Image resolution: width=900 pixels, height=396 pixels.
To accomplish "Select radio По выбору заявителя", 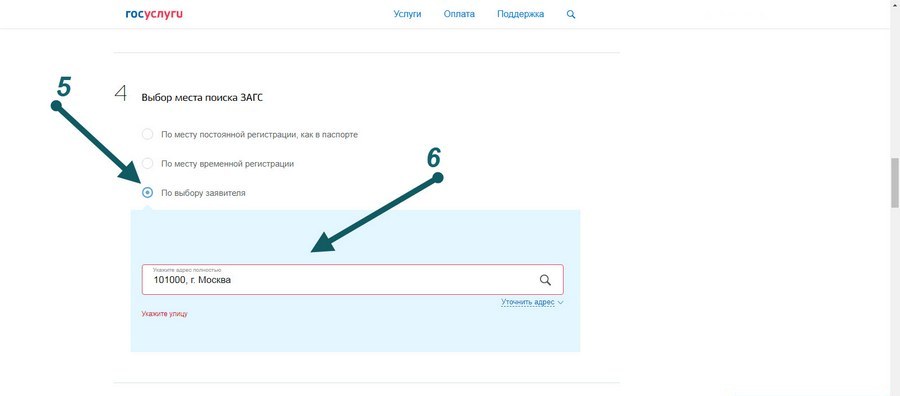I will click(148, 193).
